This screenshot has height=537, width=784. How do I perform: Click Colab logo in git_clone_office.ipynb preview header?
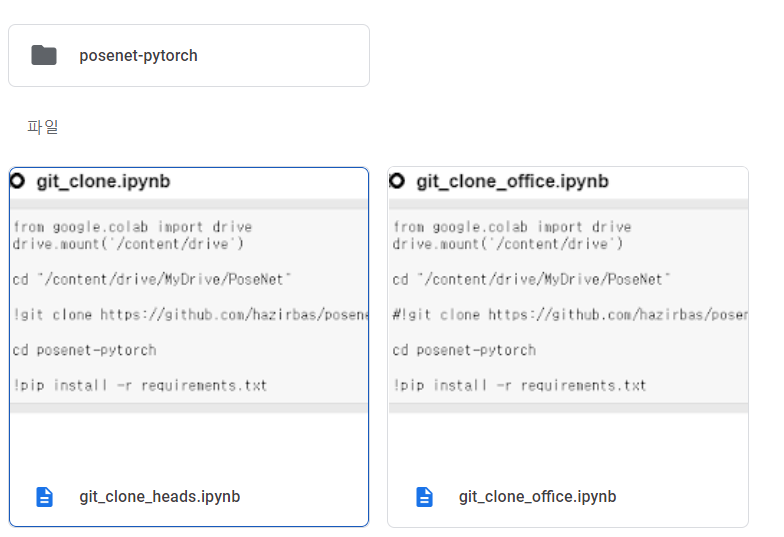pos(397,181)
